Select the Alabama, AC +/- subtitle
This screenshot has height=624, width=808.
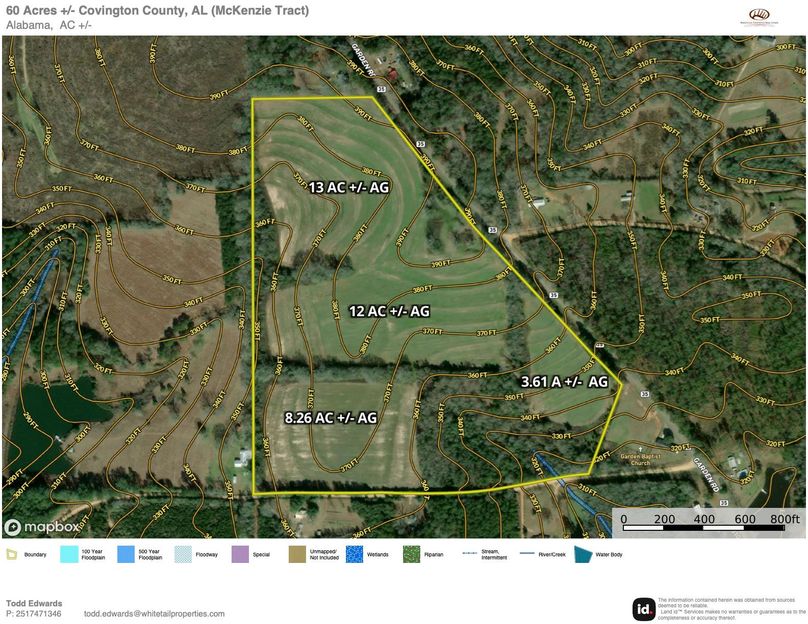tap(48, 26)
